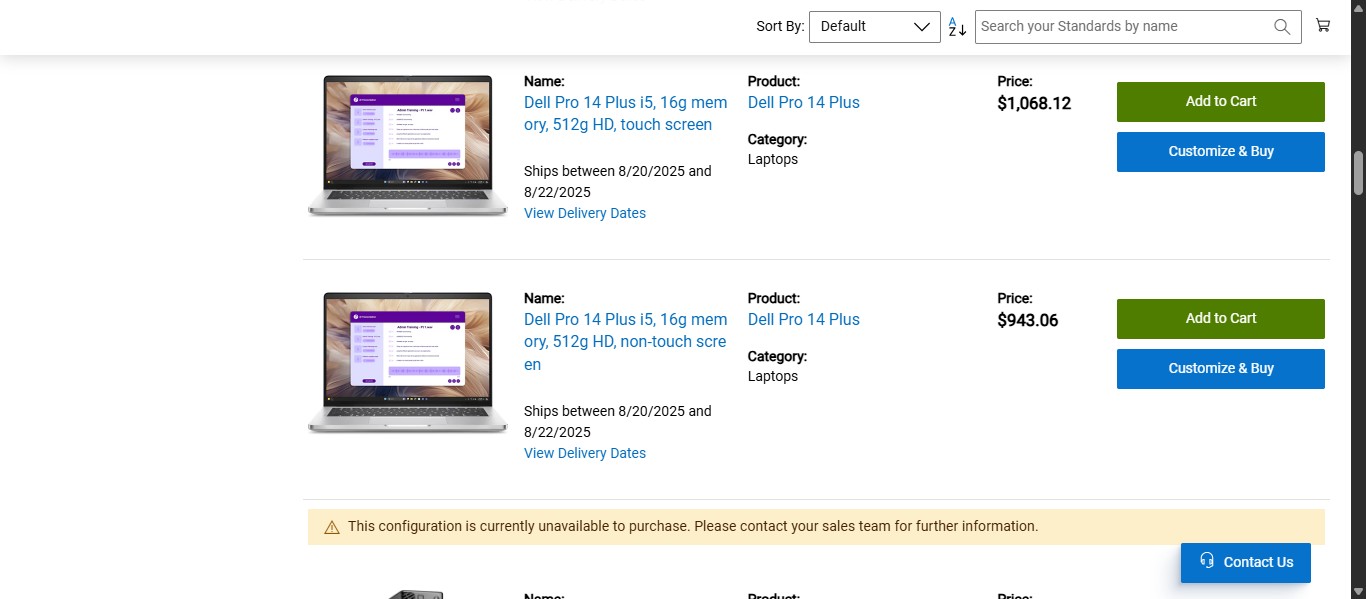Viewport: 1366px width, 599px height.
Task: Open the Dell Pro 14 Plus non-touch product link
Action: click(x=803, y=319)
